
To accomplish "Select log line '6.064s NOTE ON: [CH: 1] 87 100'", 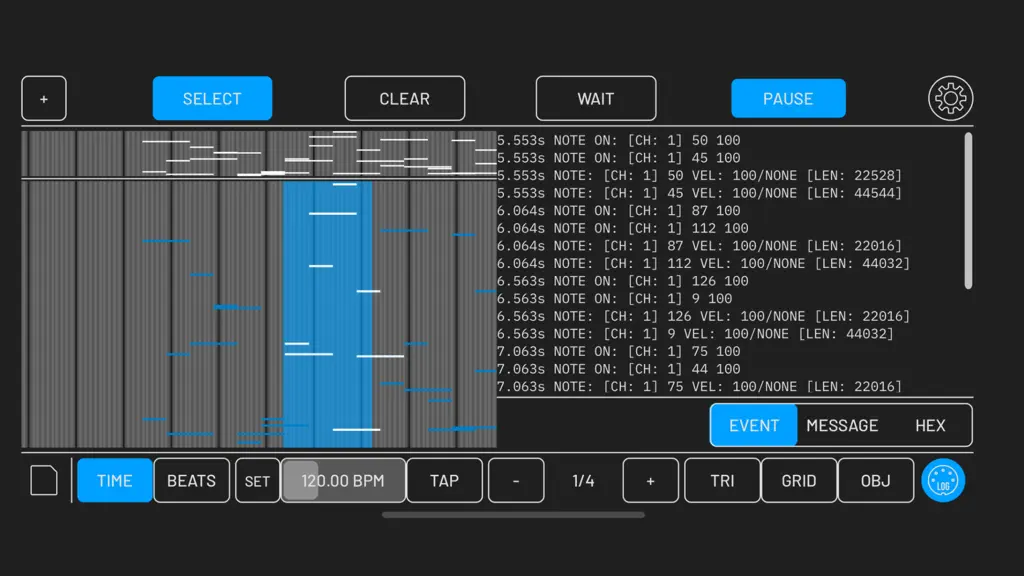I will 618,211.
